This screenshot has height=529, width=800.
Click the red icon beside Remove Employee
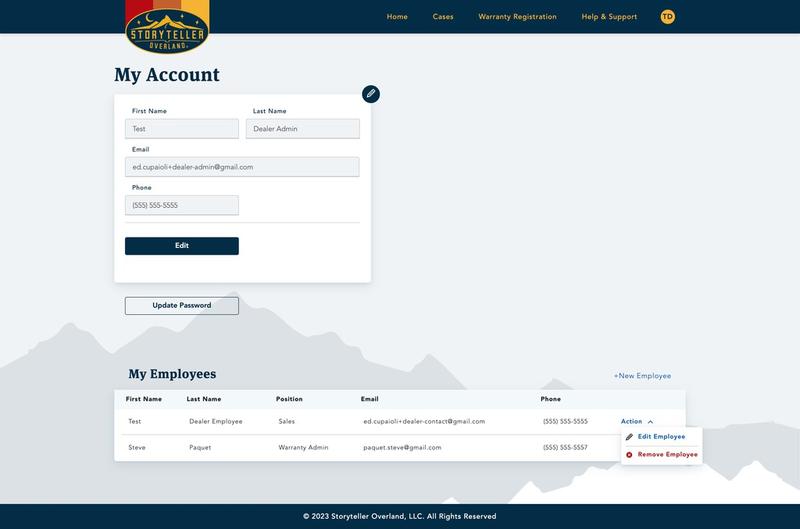point(629,455)
